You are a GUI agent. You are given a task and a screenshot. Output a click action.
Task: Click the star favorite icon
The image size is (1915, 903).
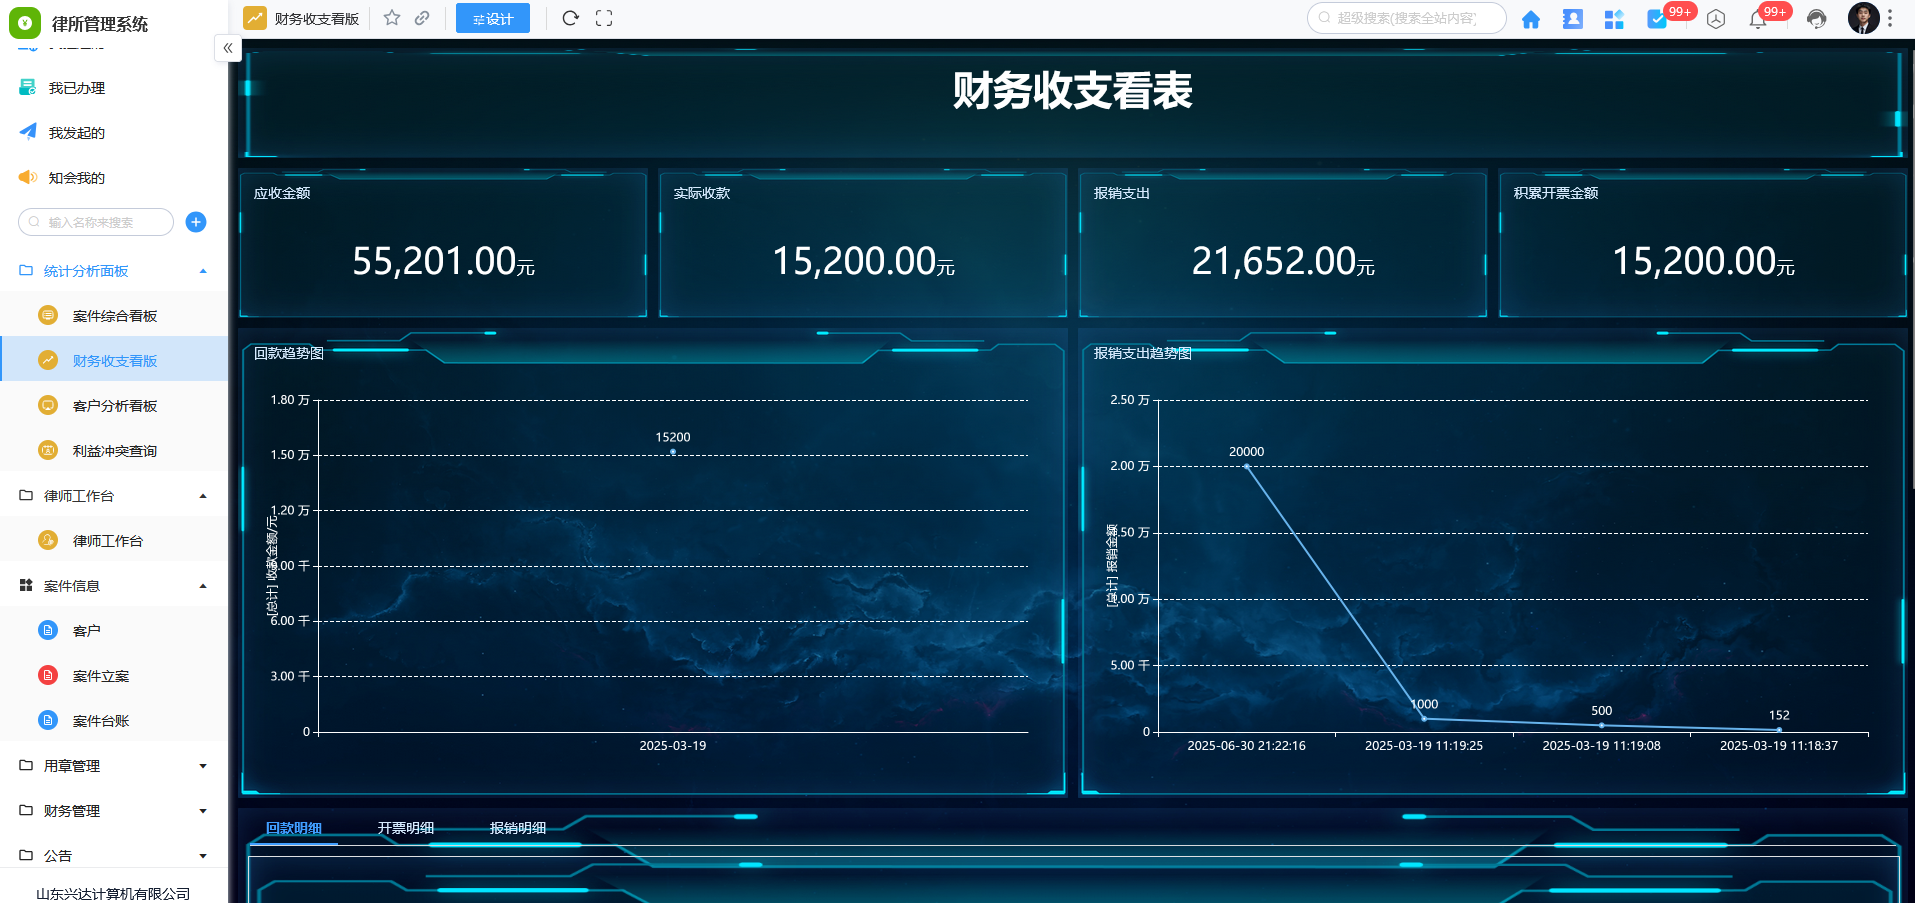pos(392,18)
